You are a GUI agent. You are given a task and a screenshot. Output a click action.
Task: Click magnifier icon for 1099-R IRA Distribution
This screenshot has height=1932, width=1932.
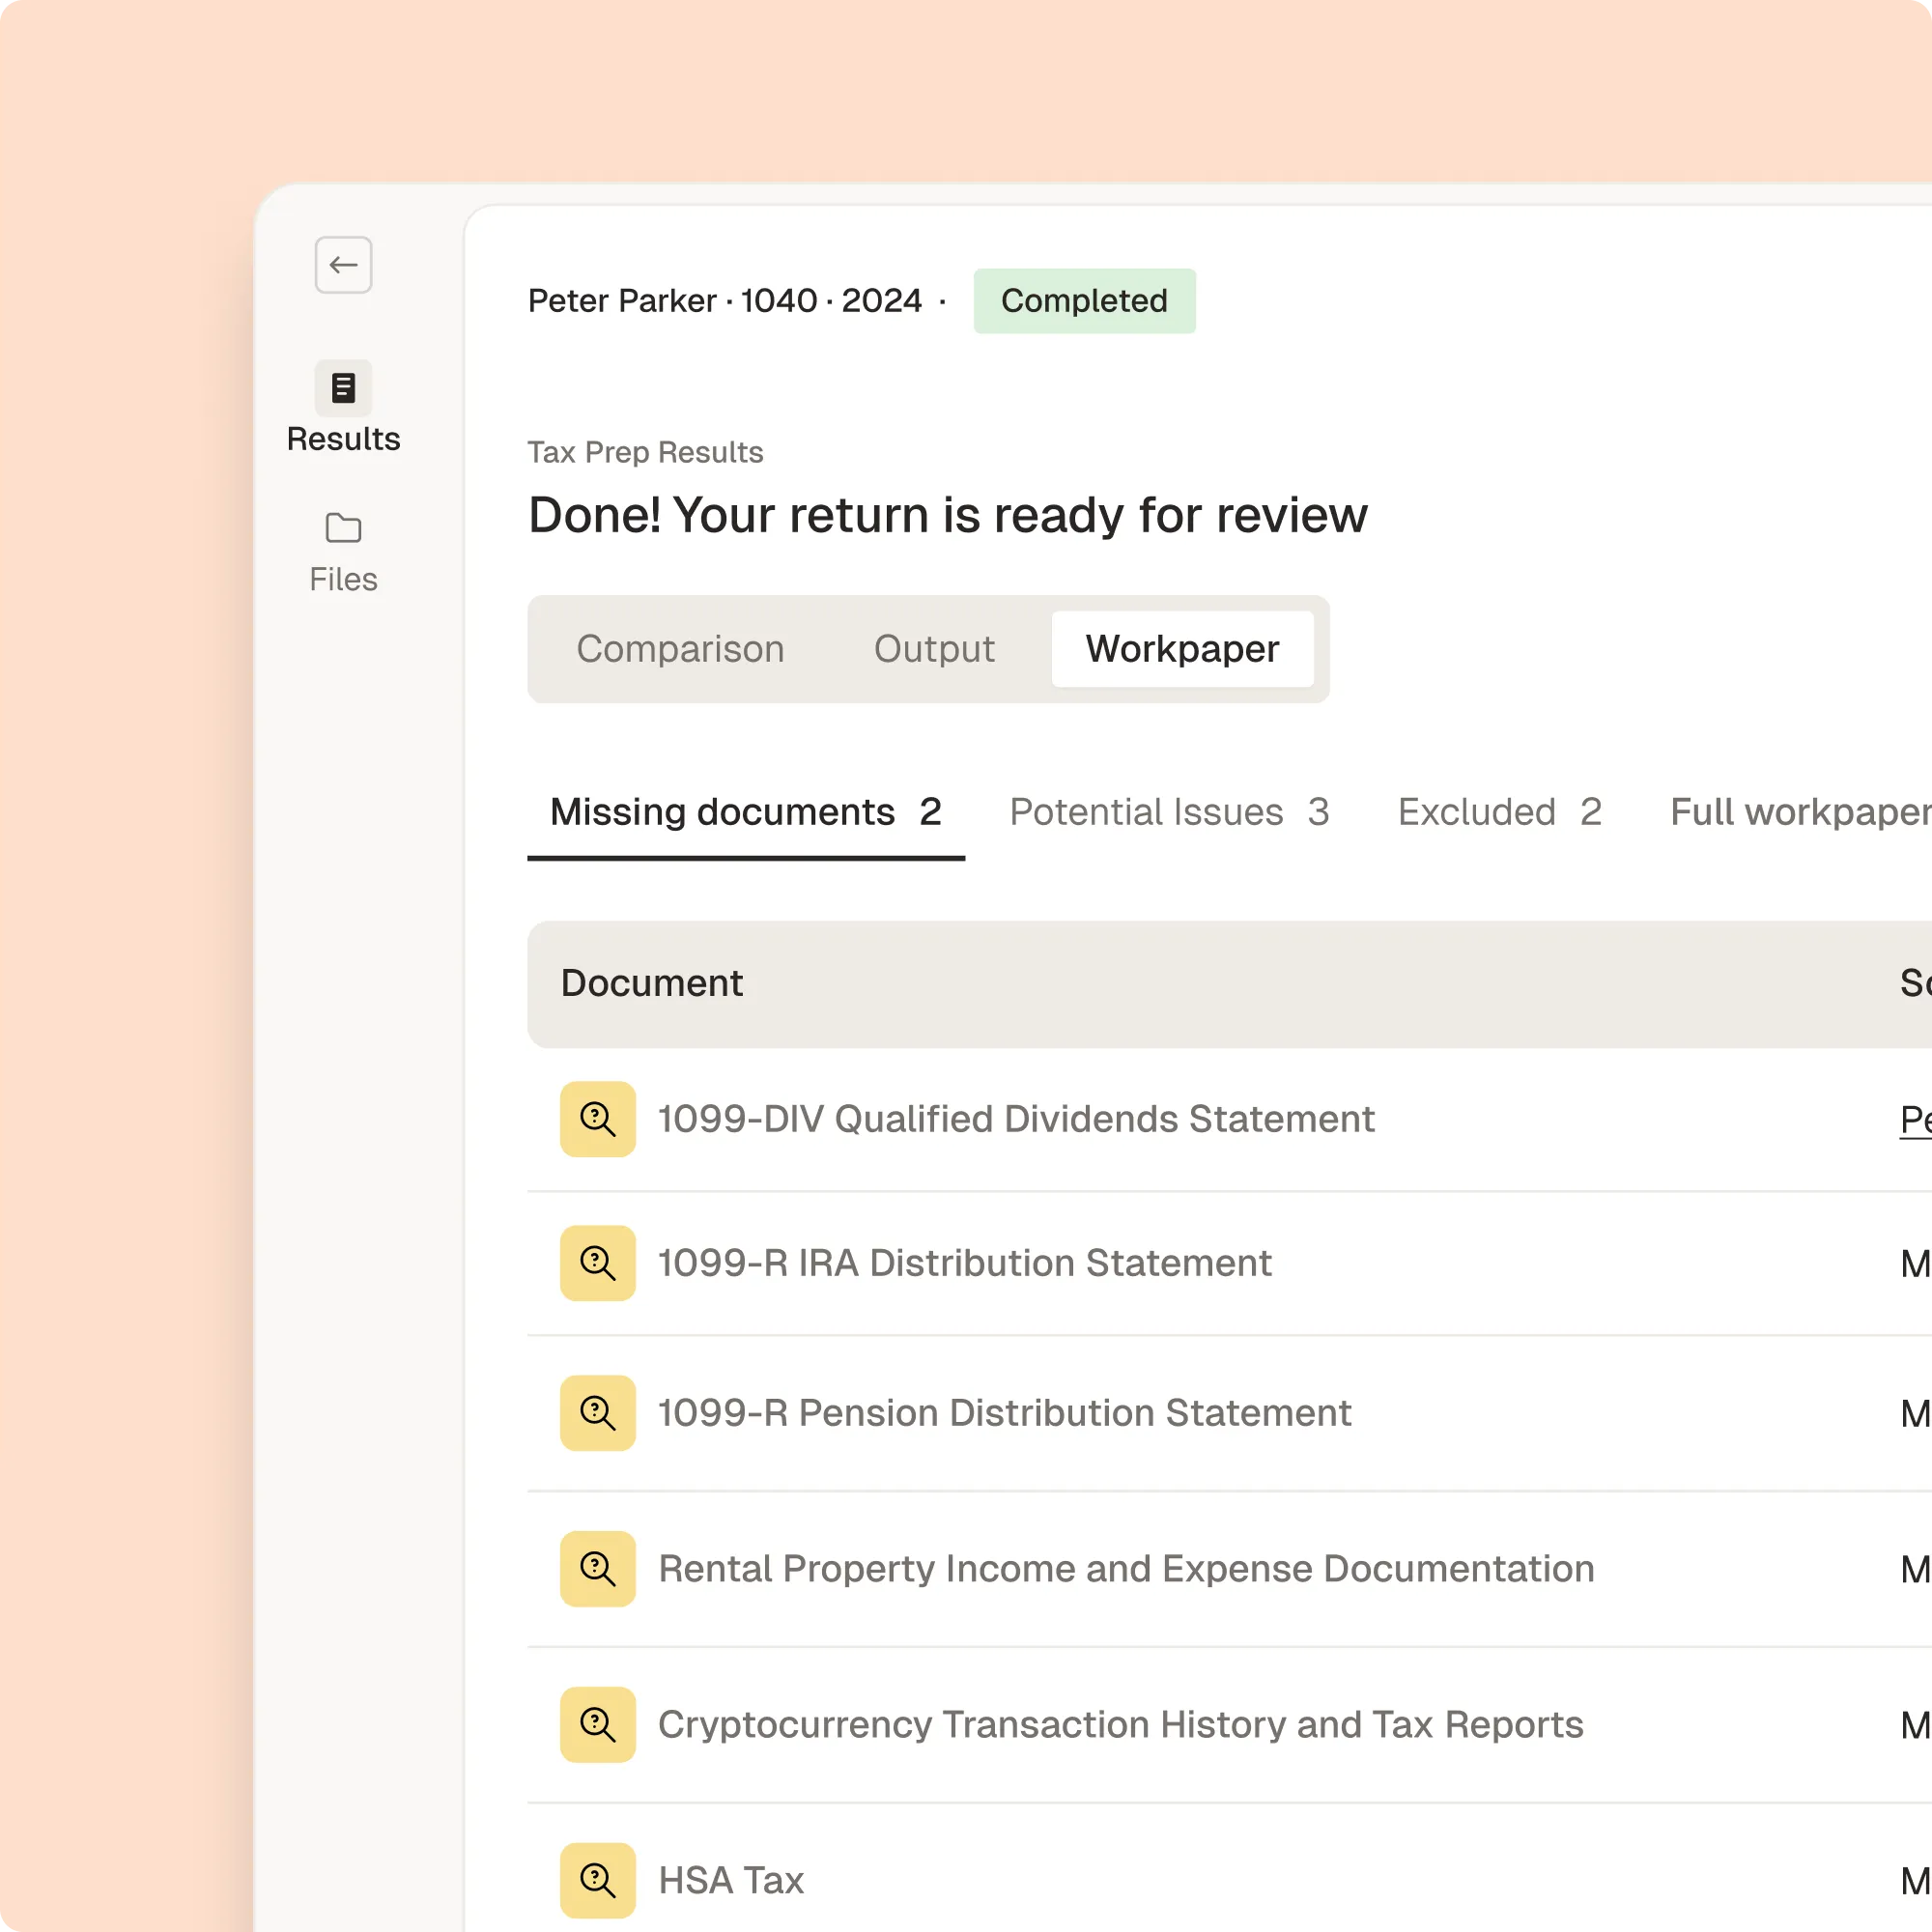597,1263
